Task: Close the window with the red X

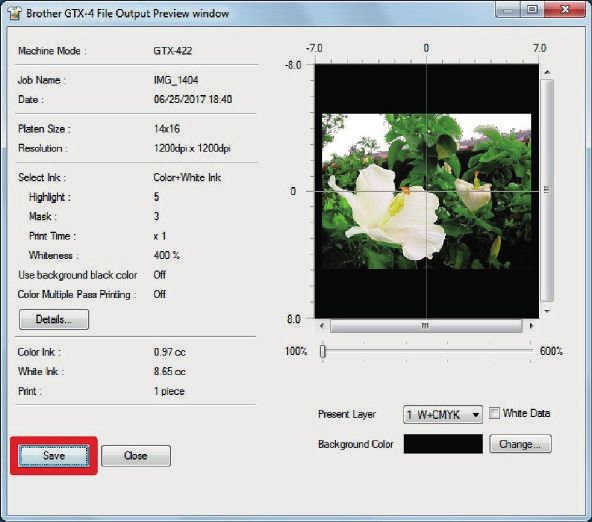Action: point(565,10)
